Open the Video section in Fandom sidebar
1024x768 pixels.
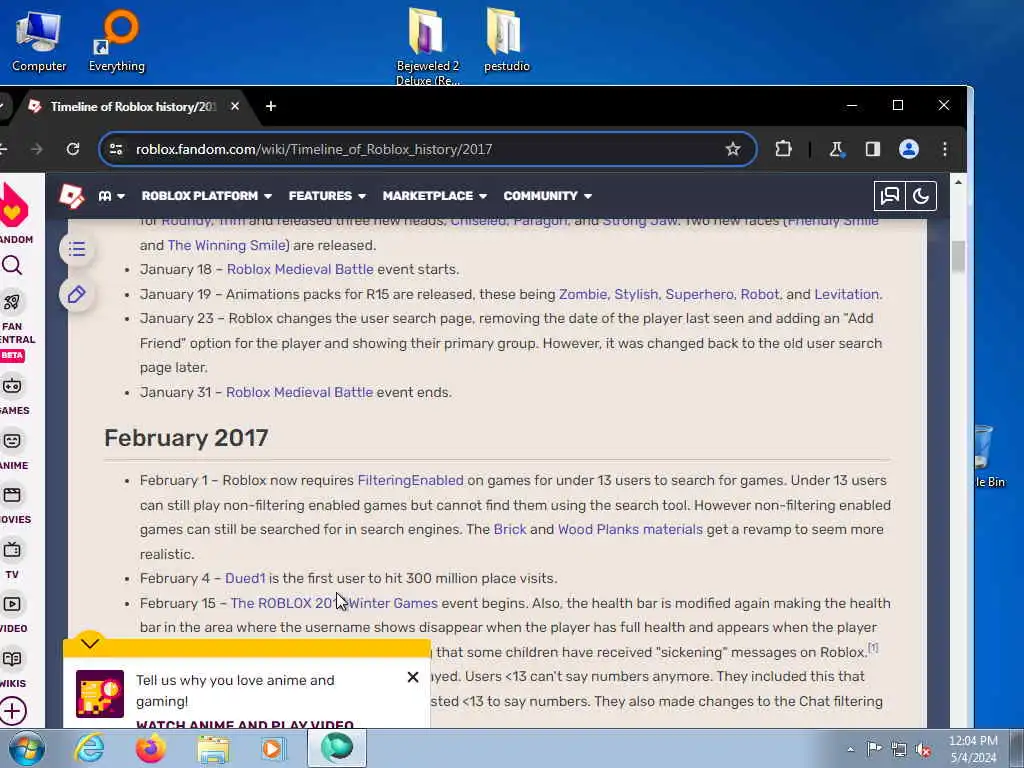(13, 614)
